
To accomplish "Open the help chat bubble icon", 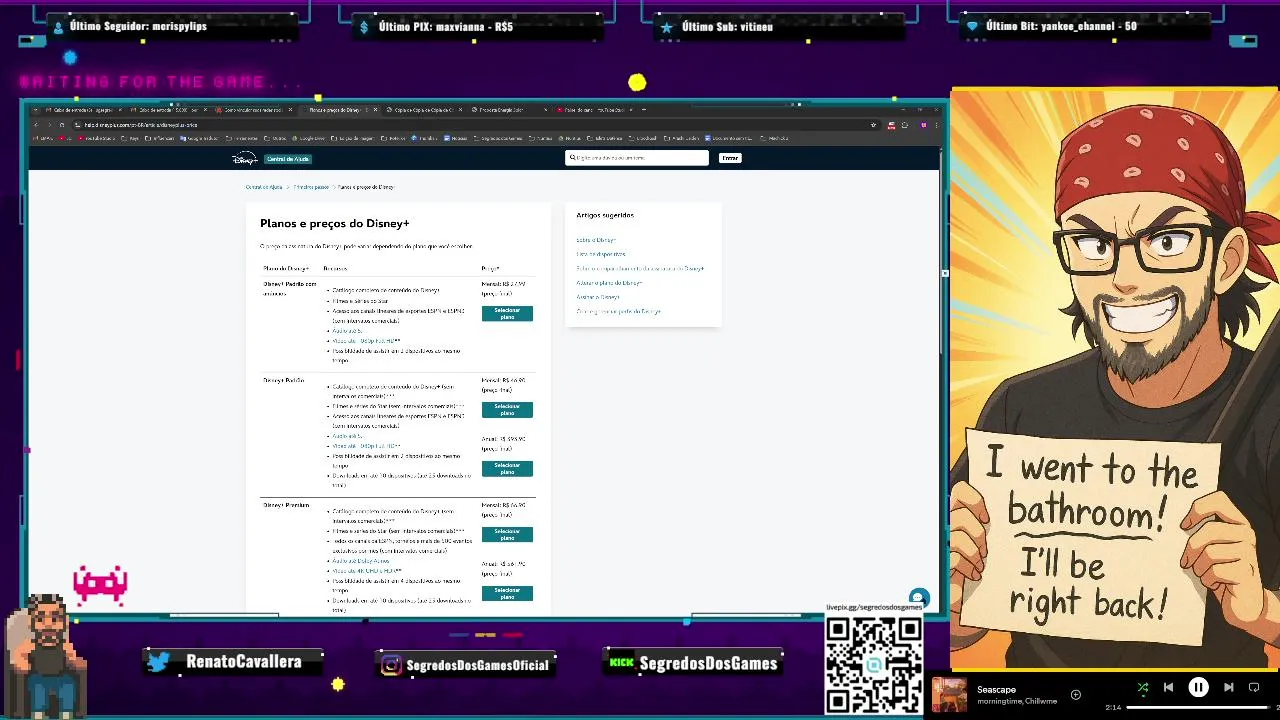I will point(918,598).
